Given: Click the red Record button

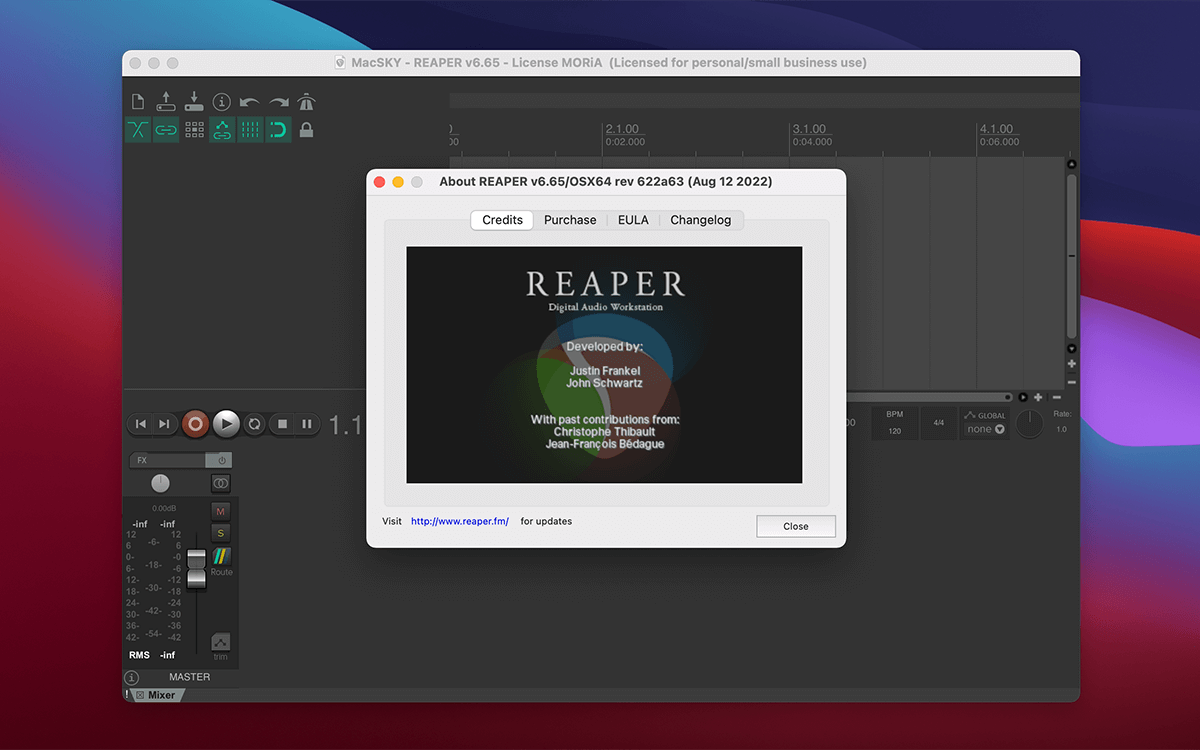Looking at the screenshot, I should (x=196, y=424).
